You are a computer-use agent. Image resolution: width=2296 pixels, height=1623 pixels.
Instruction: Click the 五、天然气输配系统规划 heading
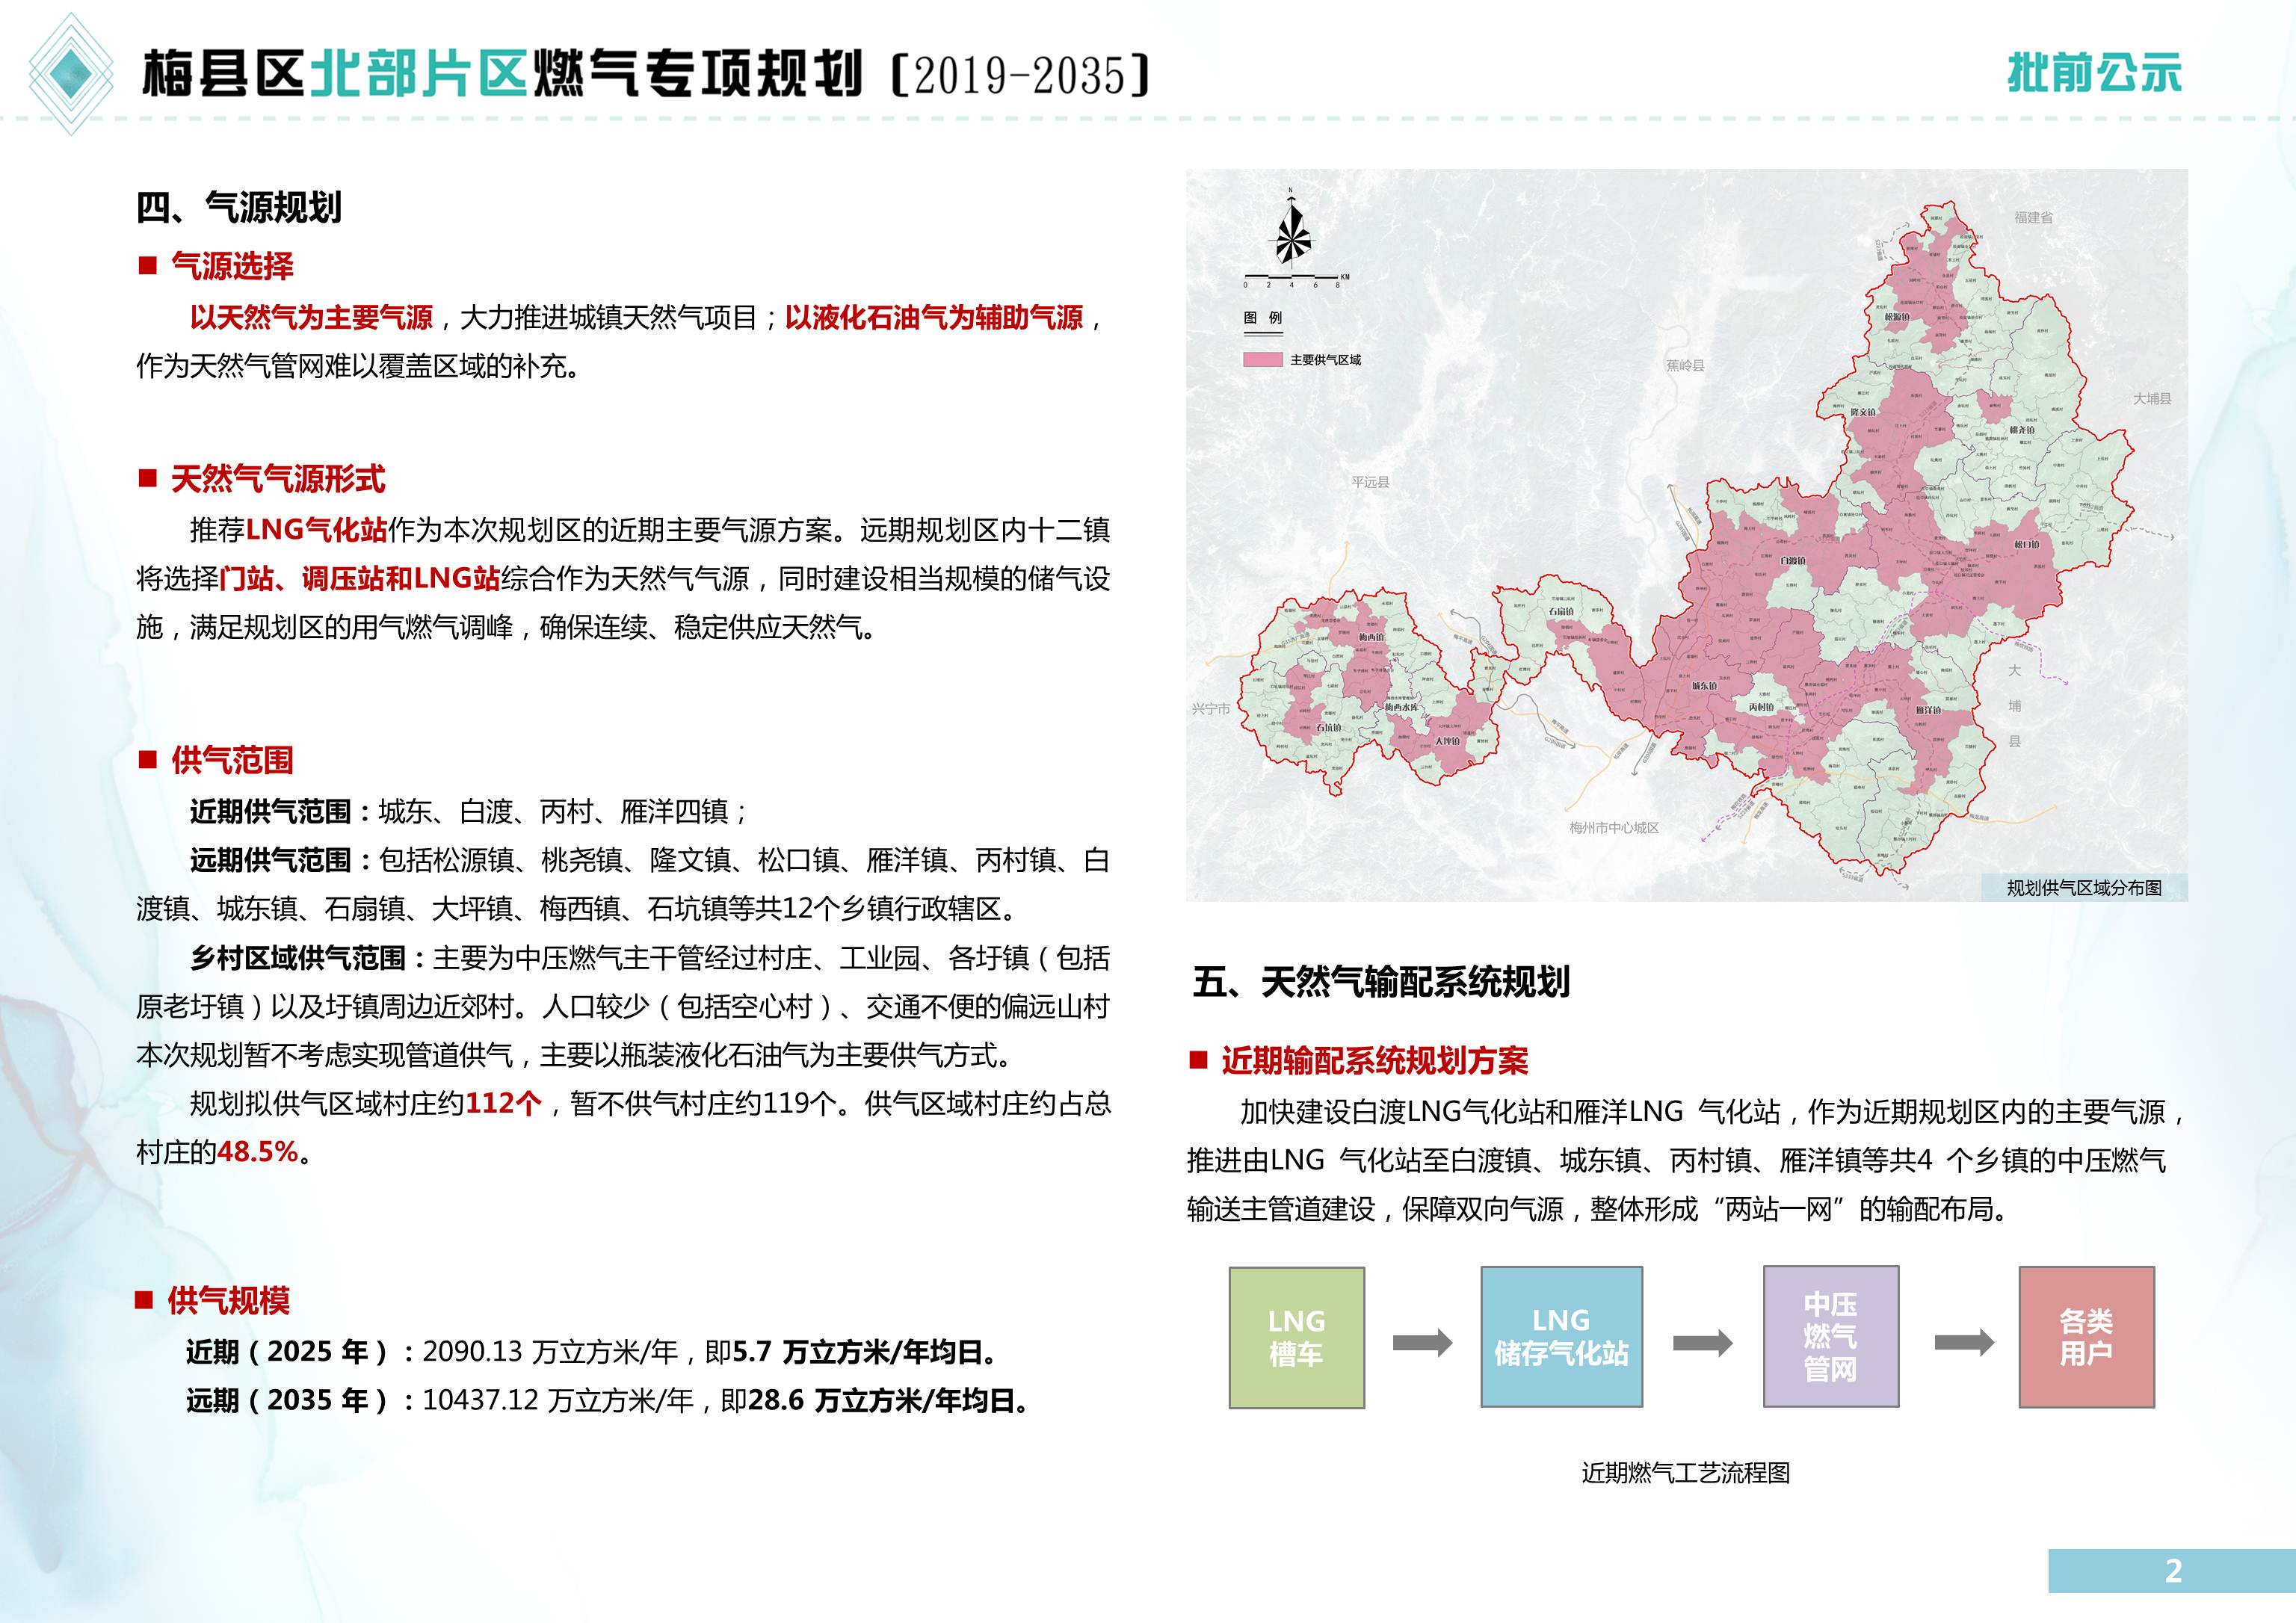tap(1381, 981)
